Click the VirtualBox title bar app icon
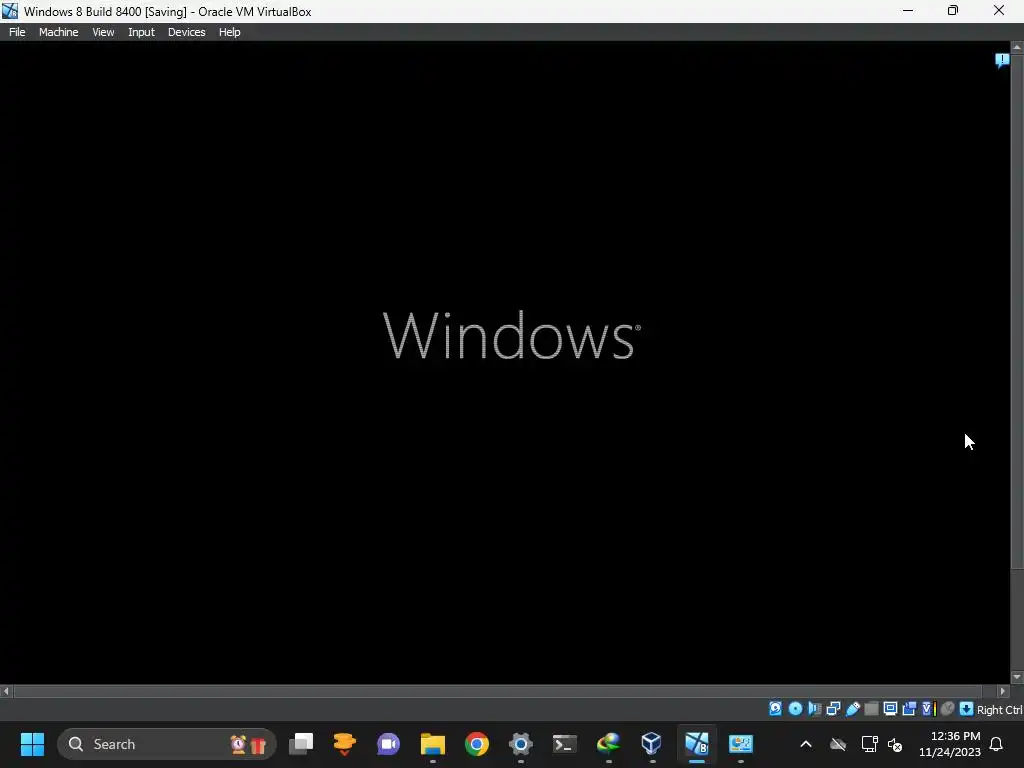1024x768 pixels. tap(10, 11)
